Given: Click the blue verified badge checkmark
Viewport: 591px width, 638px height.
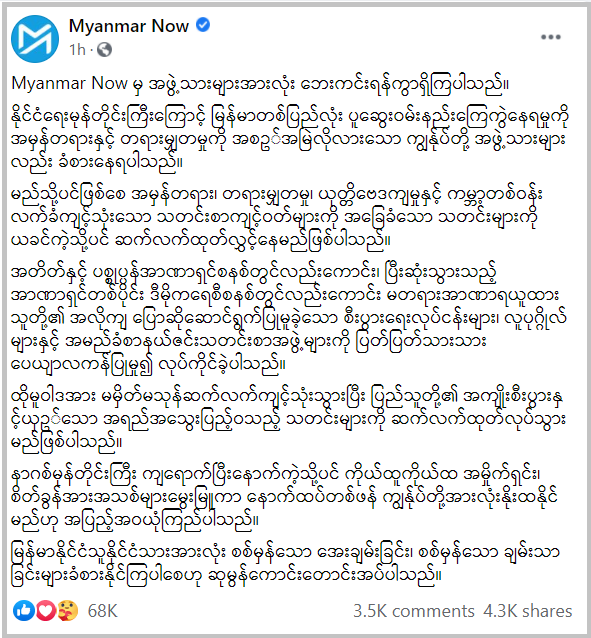Looking at the screenshot, I should (x=203, y=25).
